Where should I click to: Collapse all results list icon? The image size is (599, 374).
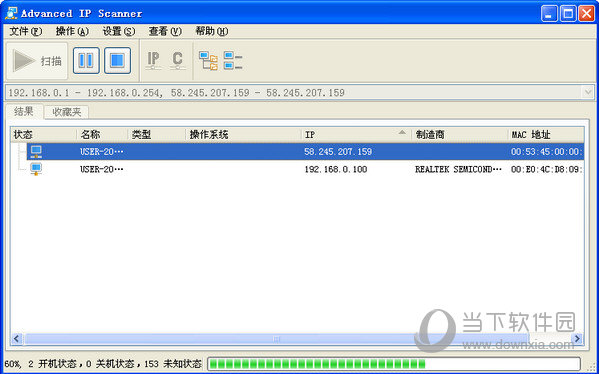tap(233, 61)
